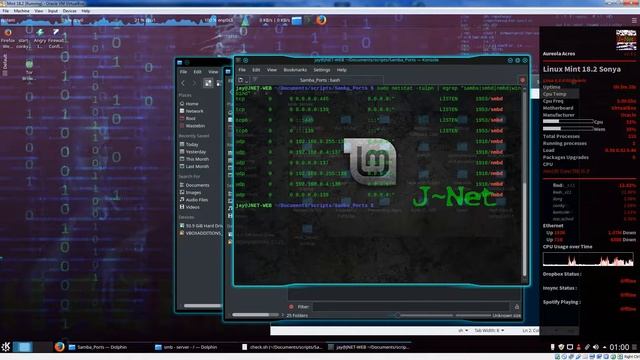Screen dimensions: 640x360
Task: Open KDE application launcher
Action: click(6, 347)
